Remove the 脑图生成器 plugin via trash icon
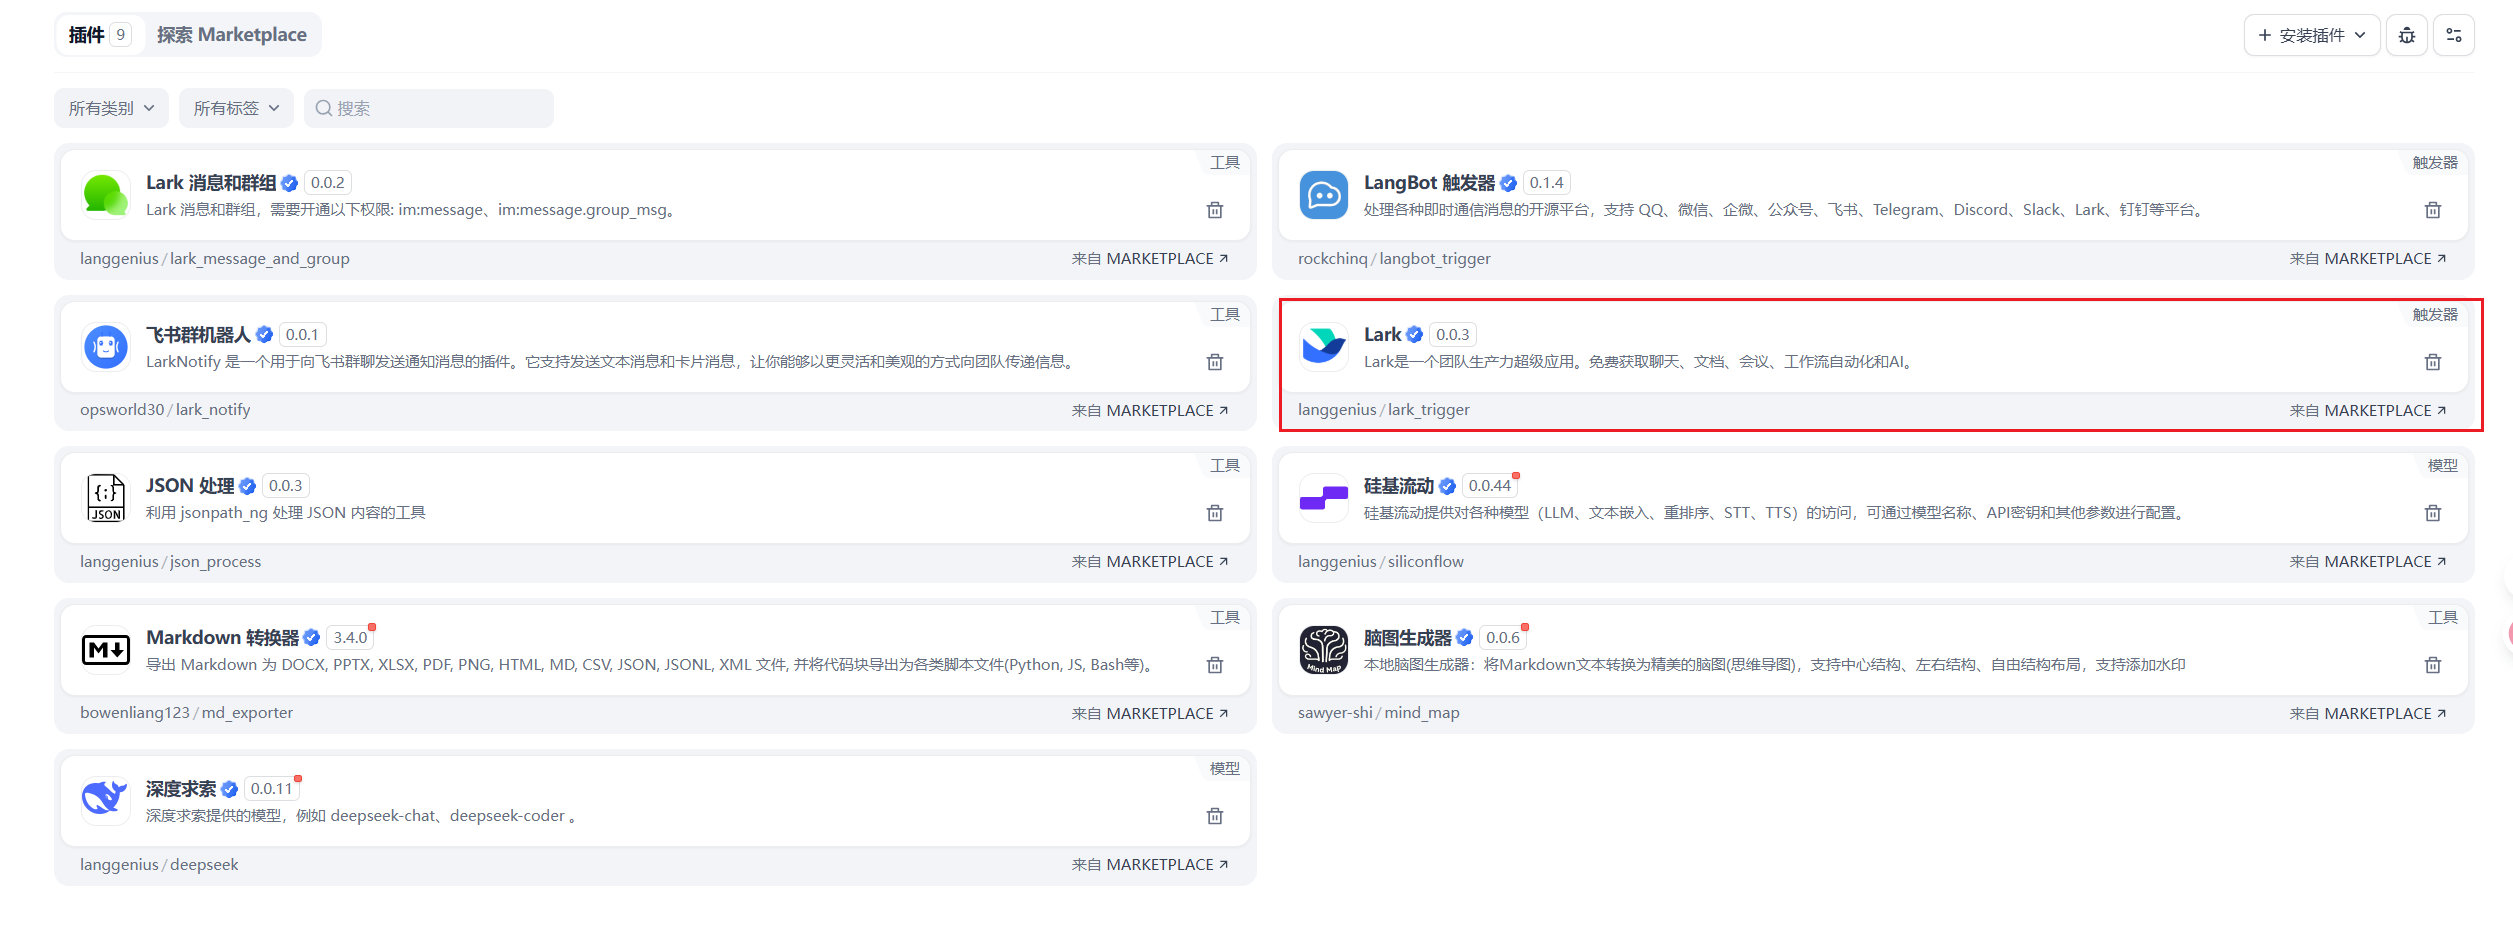The image size is (2513, 934). (2433, 665)
